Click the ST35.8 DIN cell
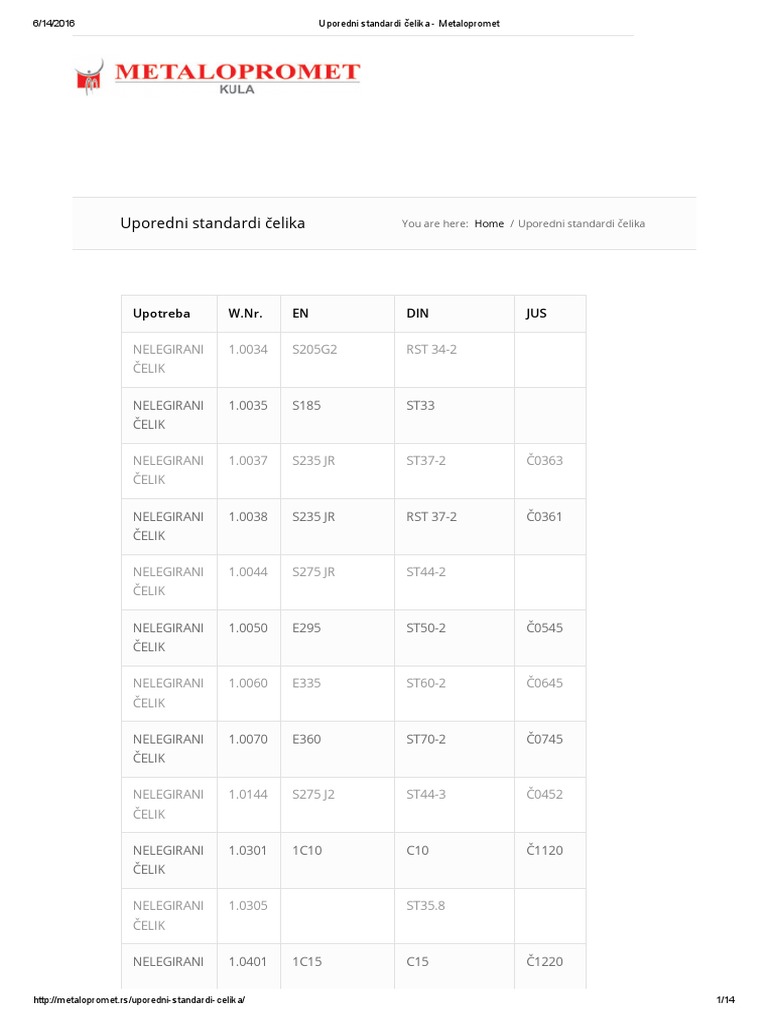This screenshot has width=768, height=1024. pyautogui.click(x=425, y=906)
